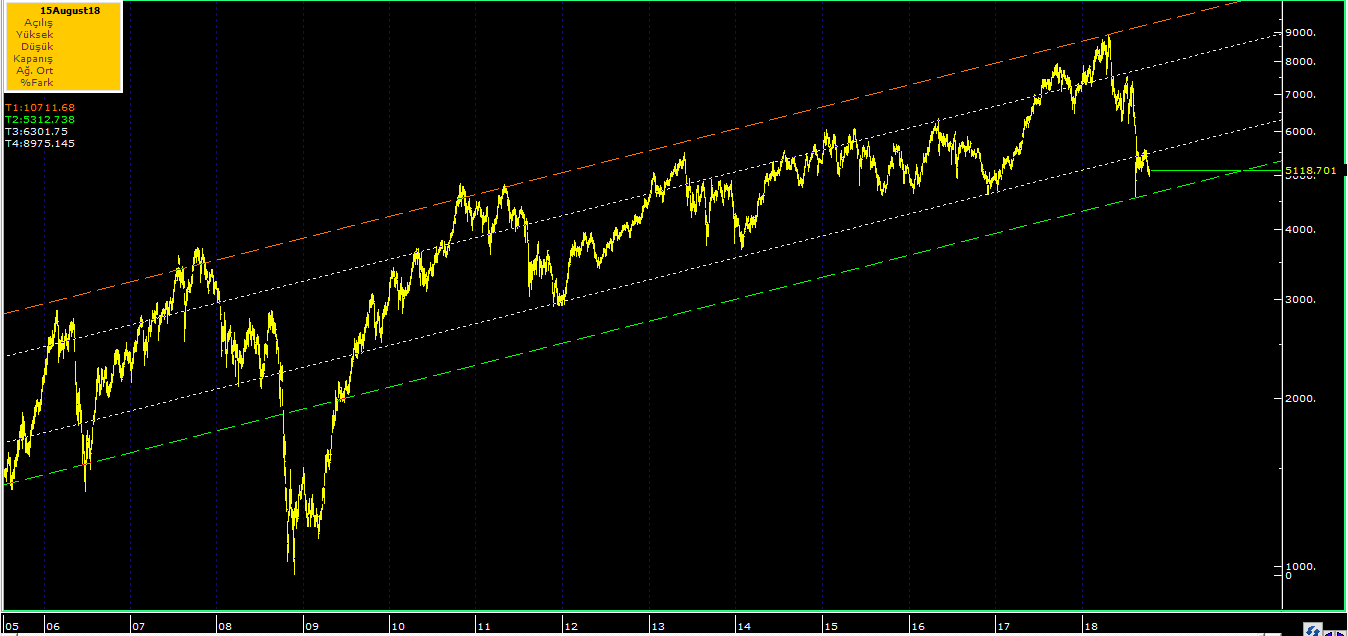Click the 9000 price axis label
1348x636 pixels.
coord(1300,33)
